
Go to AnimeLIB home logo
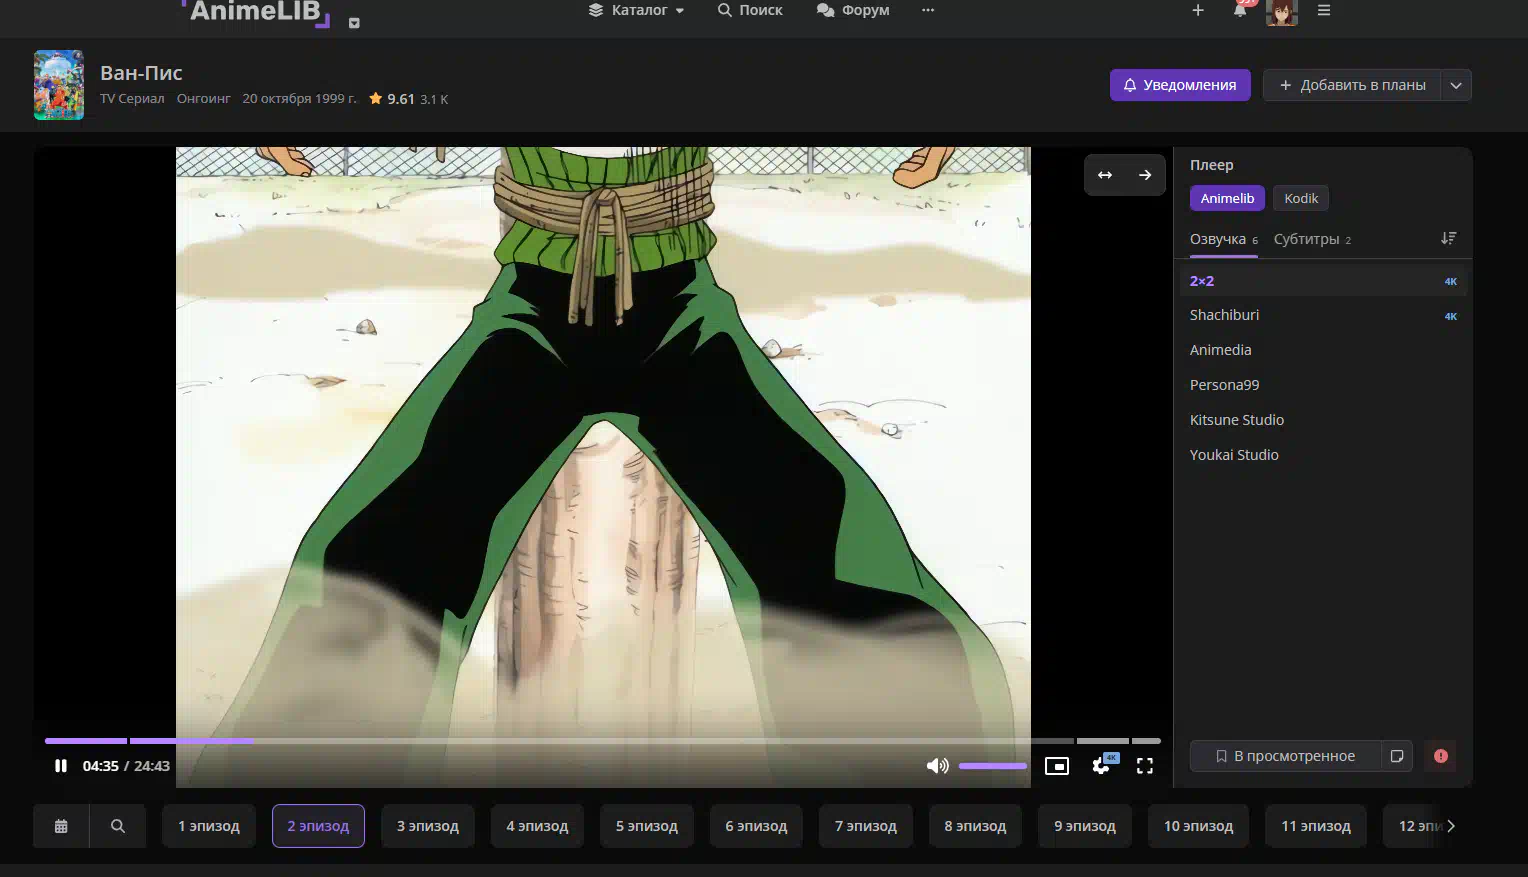[x=256, y=12]
